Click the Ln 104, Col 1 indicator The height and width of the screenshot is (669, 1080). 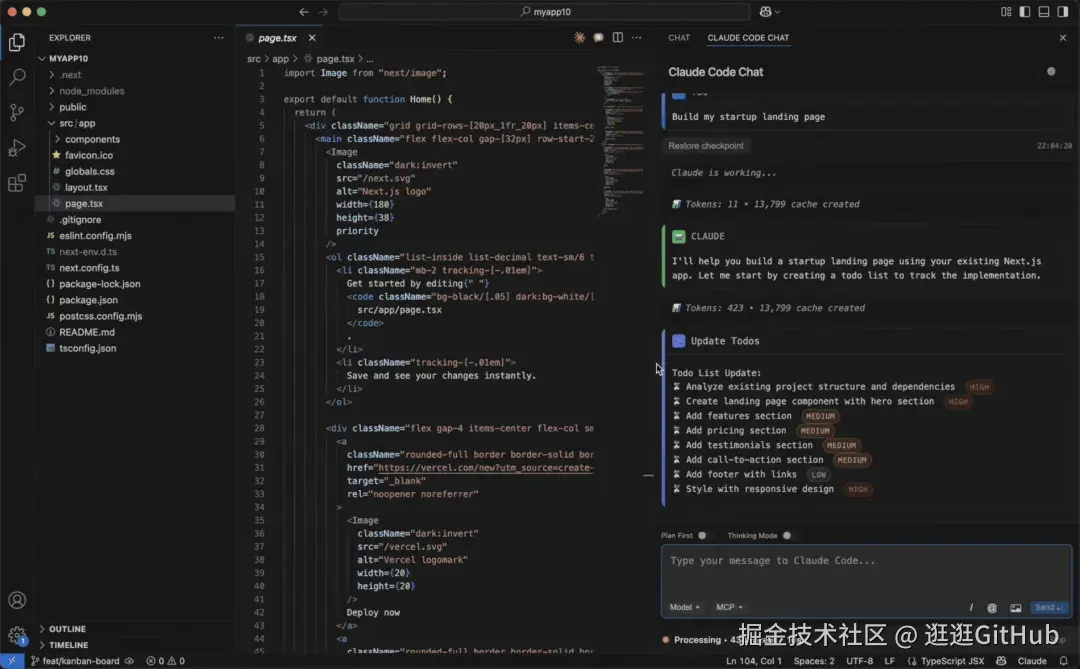[754, 661]
